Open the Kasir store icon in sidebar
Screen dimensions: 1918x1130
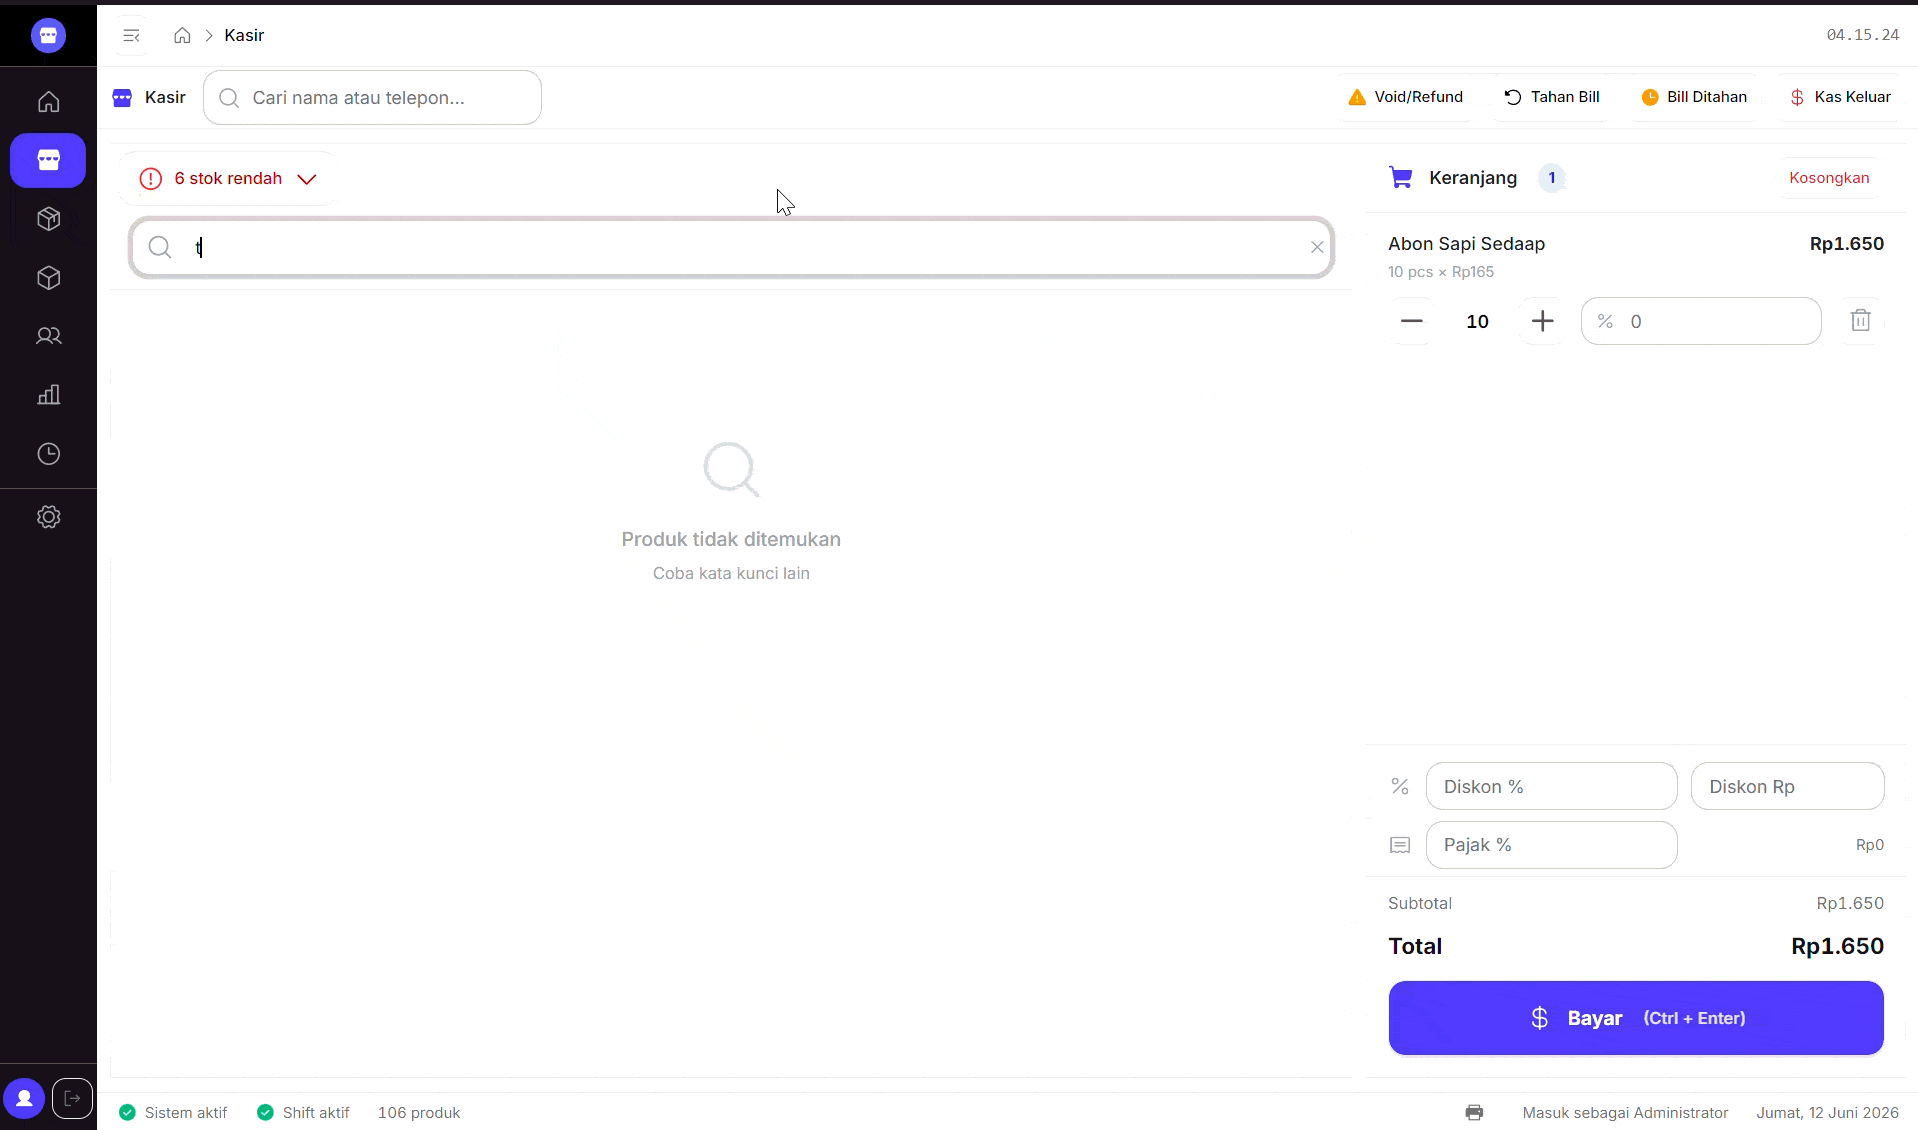tap(48, 160)
